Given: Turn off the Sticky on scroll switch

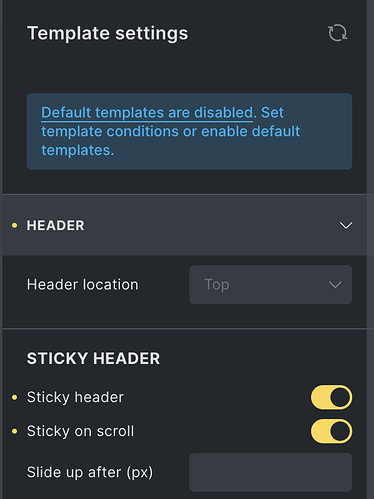Looking at the screenshot, I should 331,431.
